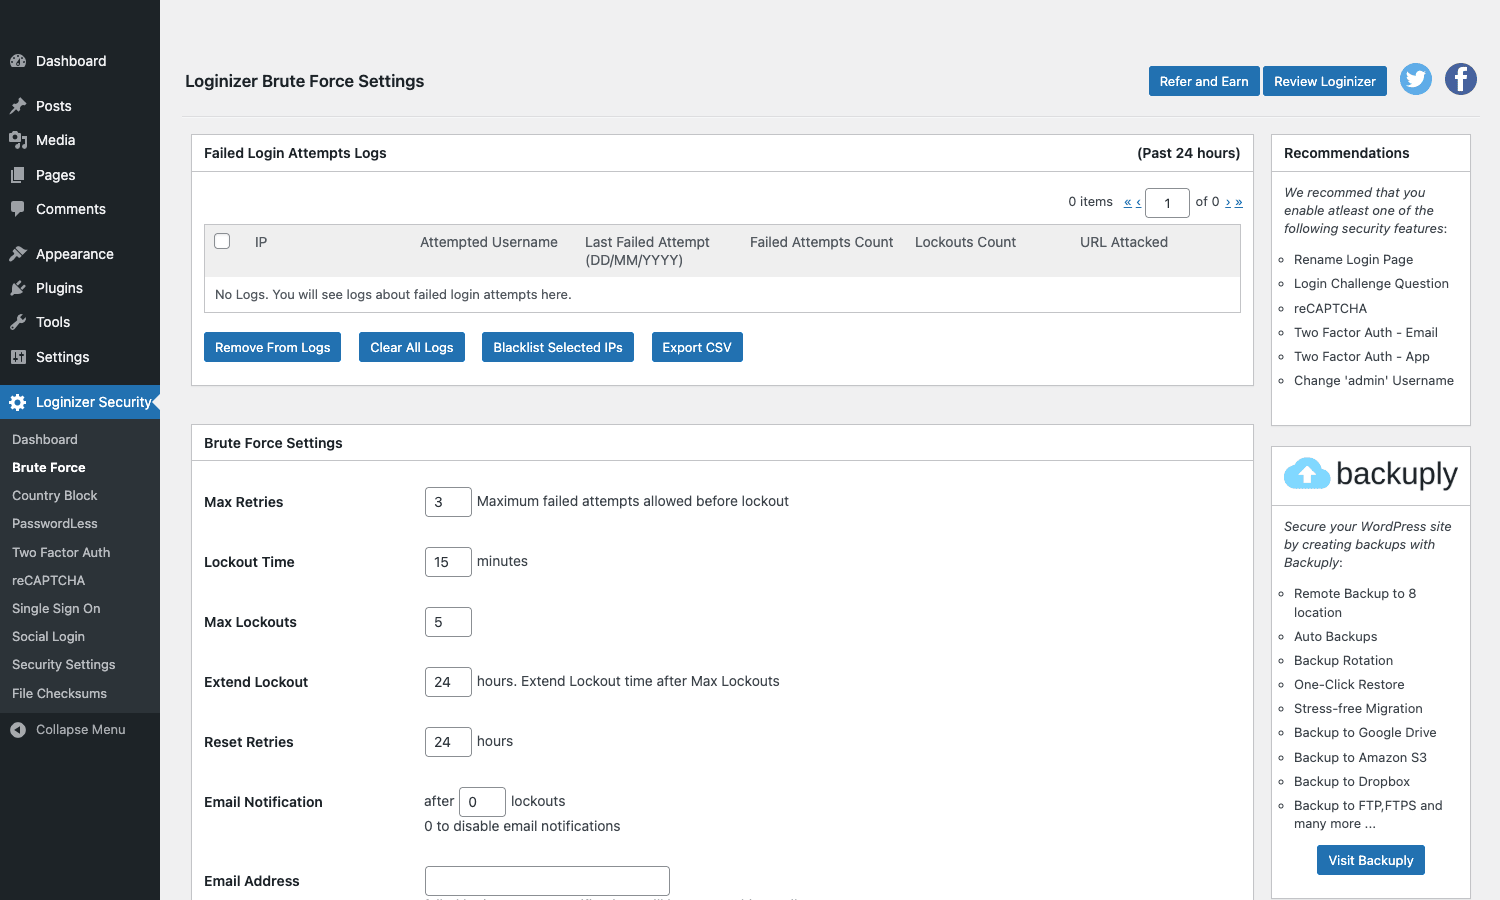Open the Social Login submenu item
The width and height of the screenshot is (1500, 900).
[48, 636]
